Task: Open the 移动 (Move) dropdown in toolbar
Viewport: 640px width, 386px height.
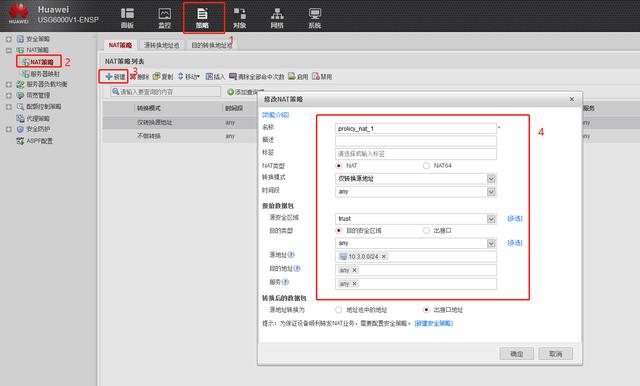Action: tap(189, 76)
